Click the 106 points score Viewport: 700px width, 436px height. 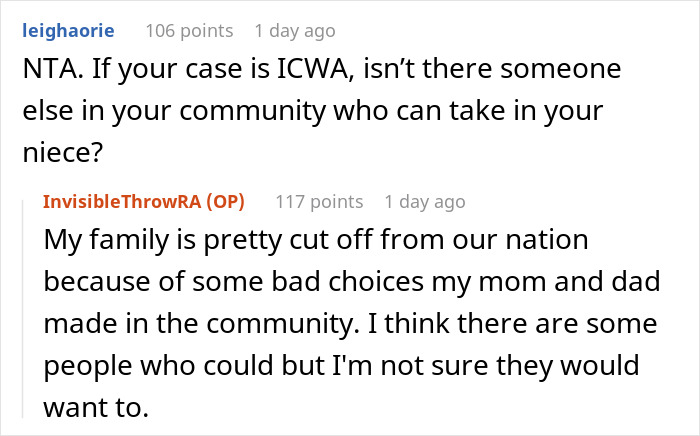[189, 31]
